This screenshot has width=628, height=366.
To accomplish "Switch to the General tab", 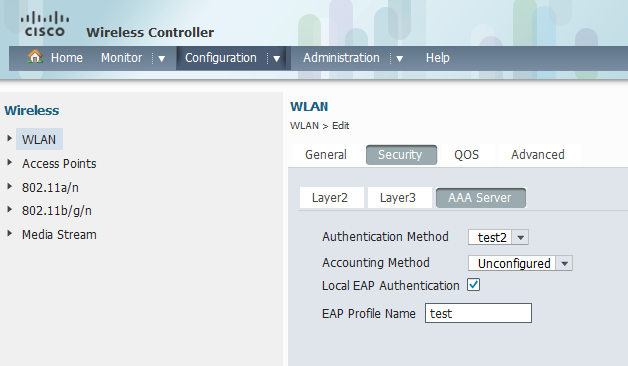I will 326,155.
